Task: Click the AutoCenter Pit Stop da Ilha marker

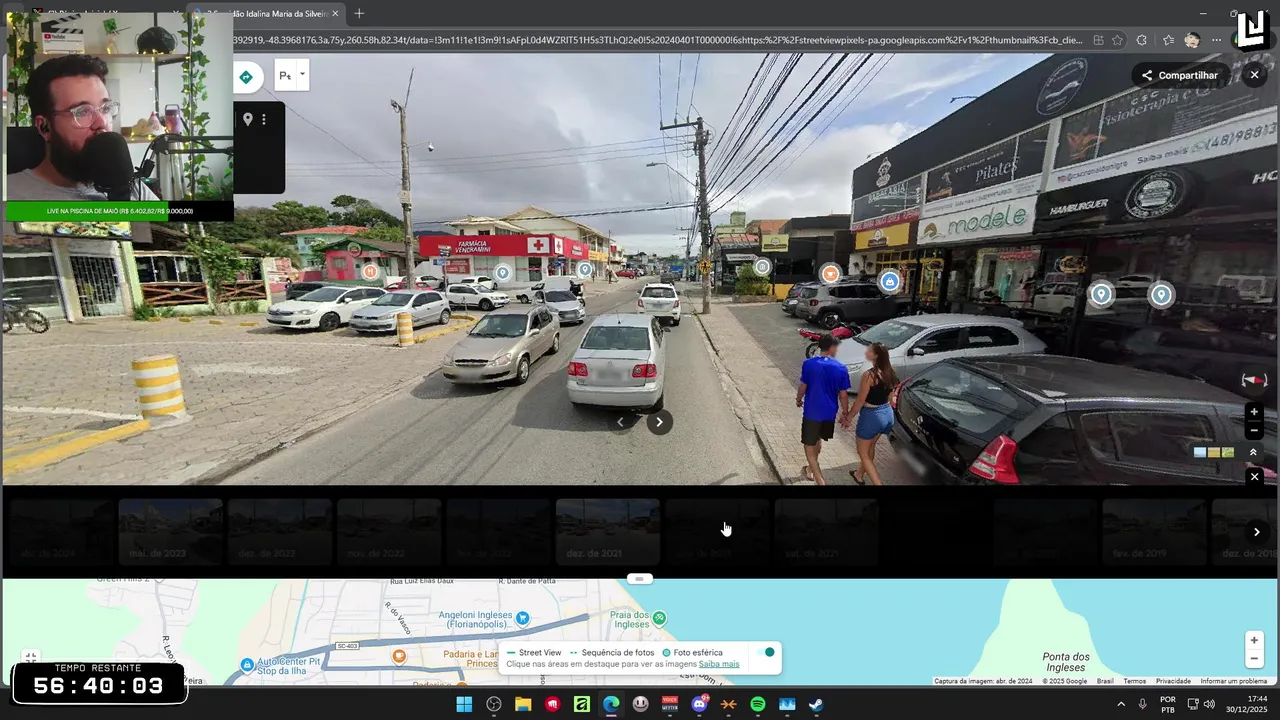Action: [247, 664]
